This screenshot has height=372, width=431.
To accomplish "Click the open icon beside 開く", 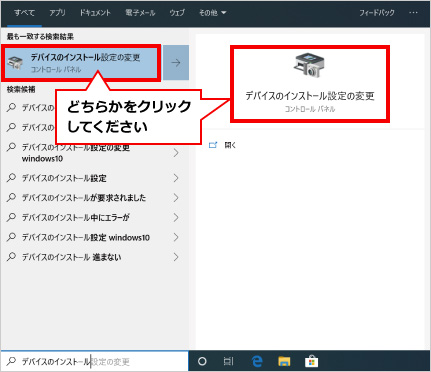I will 213,145.
